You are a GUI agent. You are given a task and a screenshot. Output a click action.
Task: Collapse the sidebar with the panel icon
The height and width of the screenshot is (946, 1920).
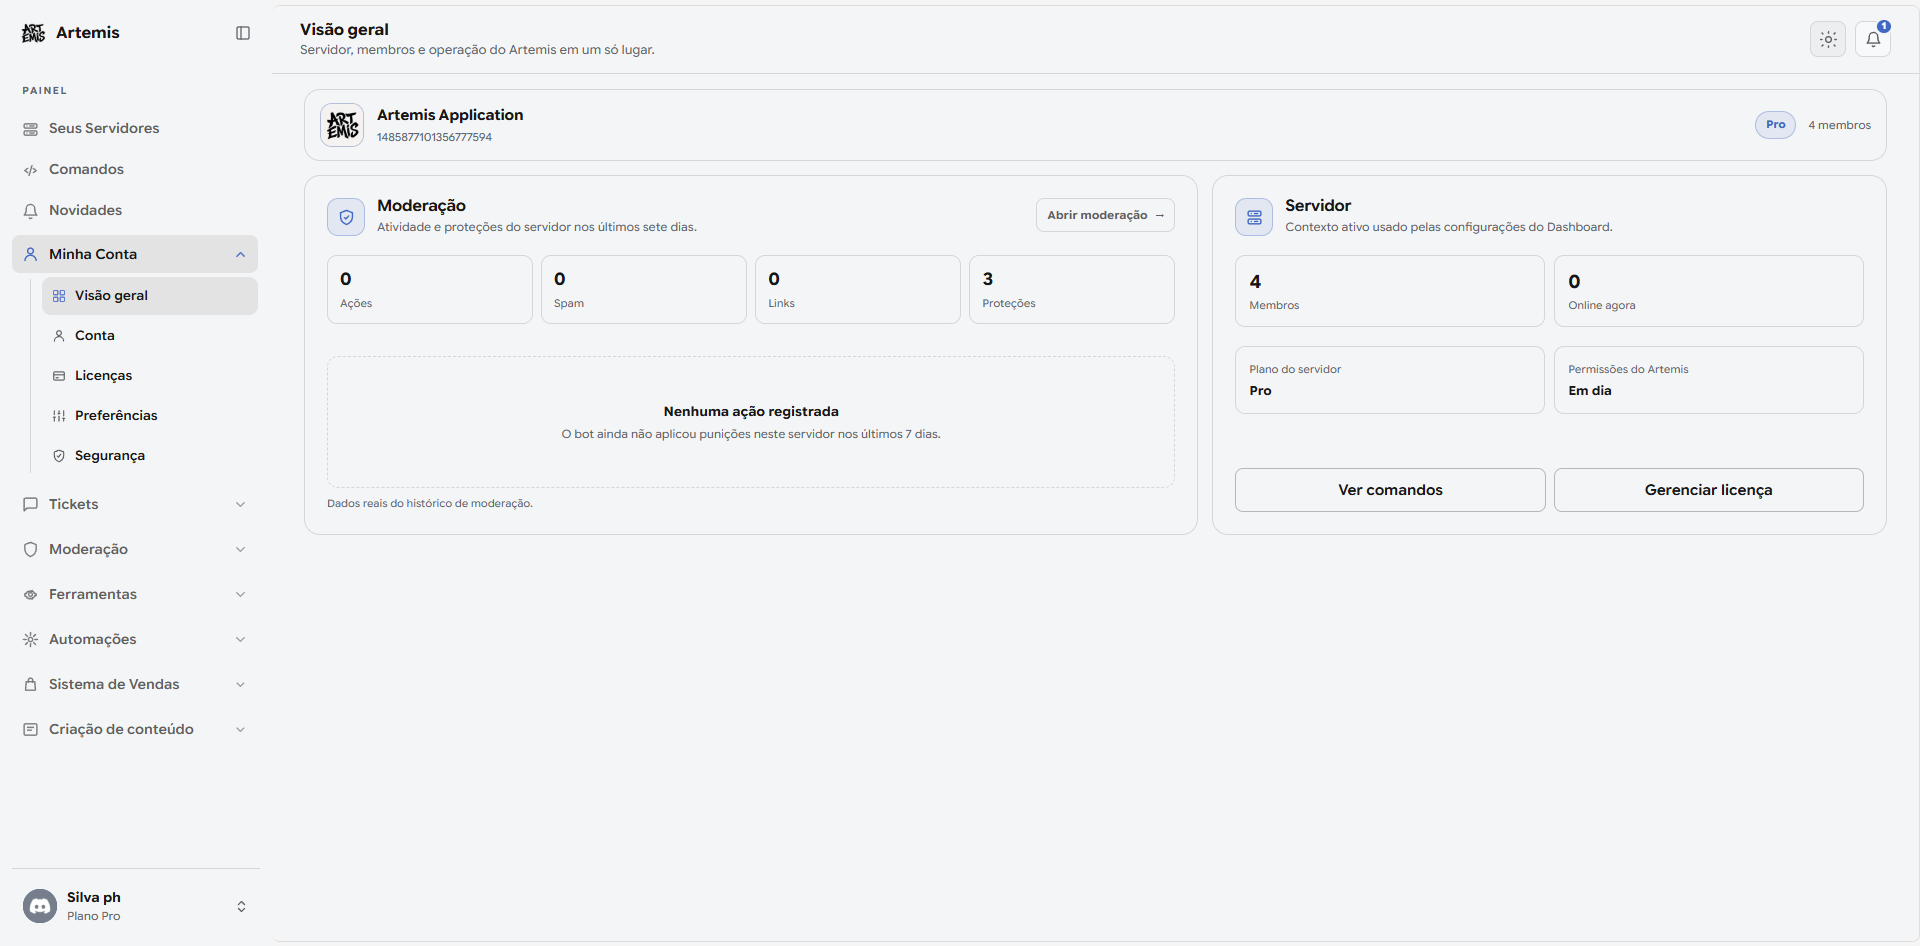[x=243, y=33]
